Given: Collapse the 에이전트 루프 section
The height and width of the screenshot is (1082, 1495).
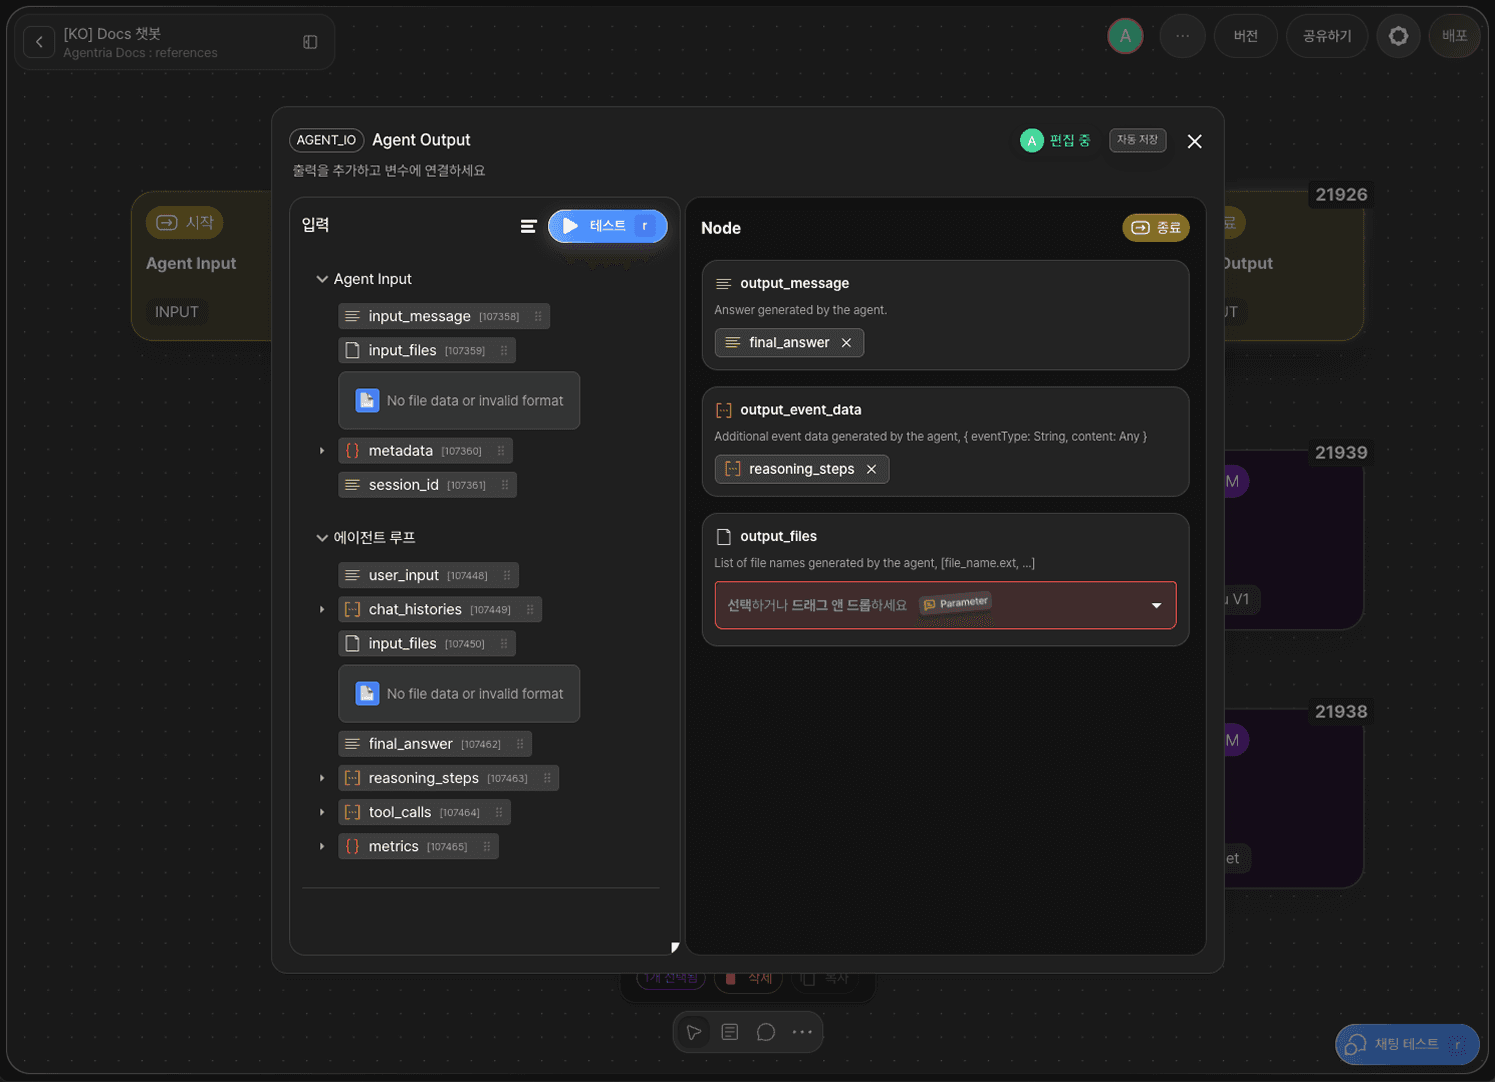Looking at the screenshot, I should [x=322, y=538].
